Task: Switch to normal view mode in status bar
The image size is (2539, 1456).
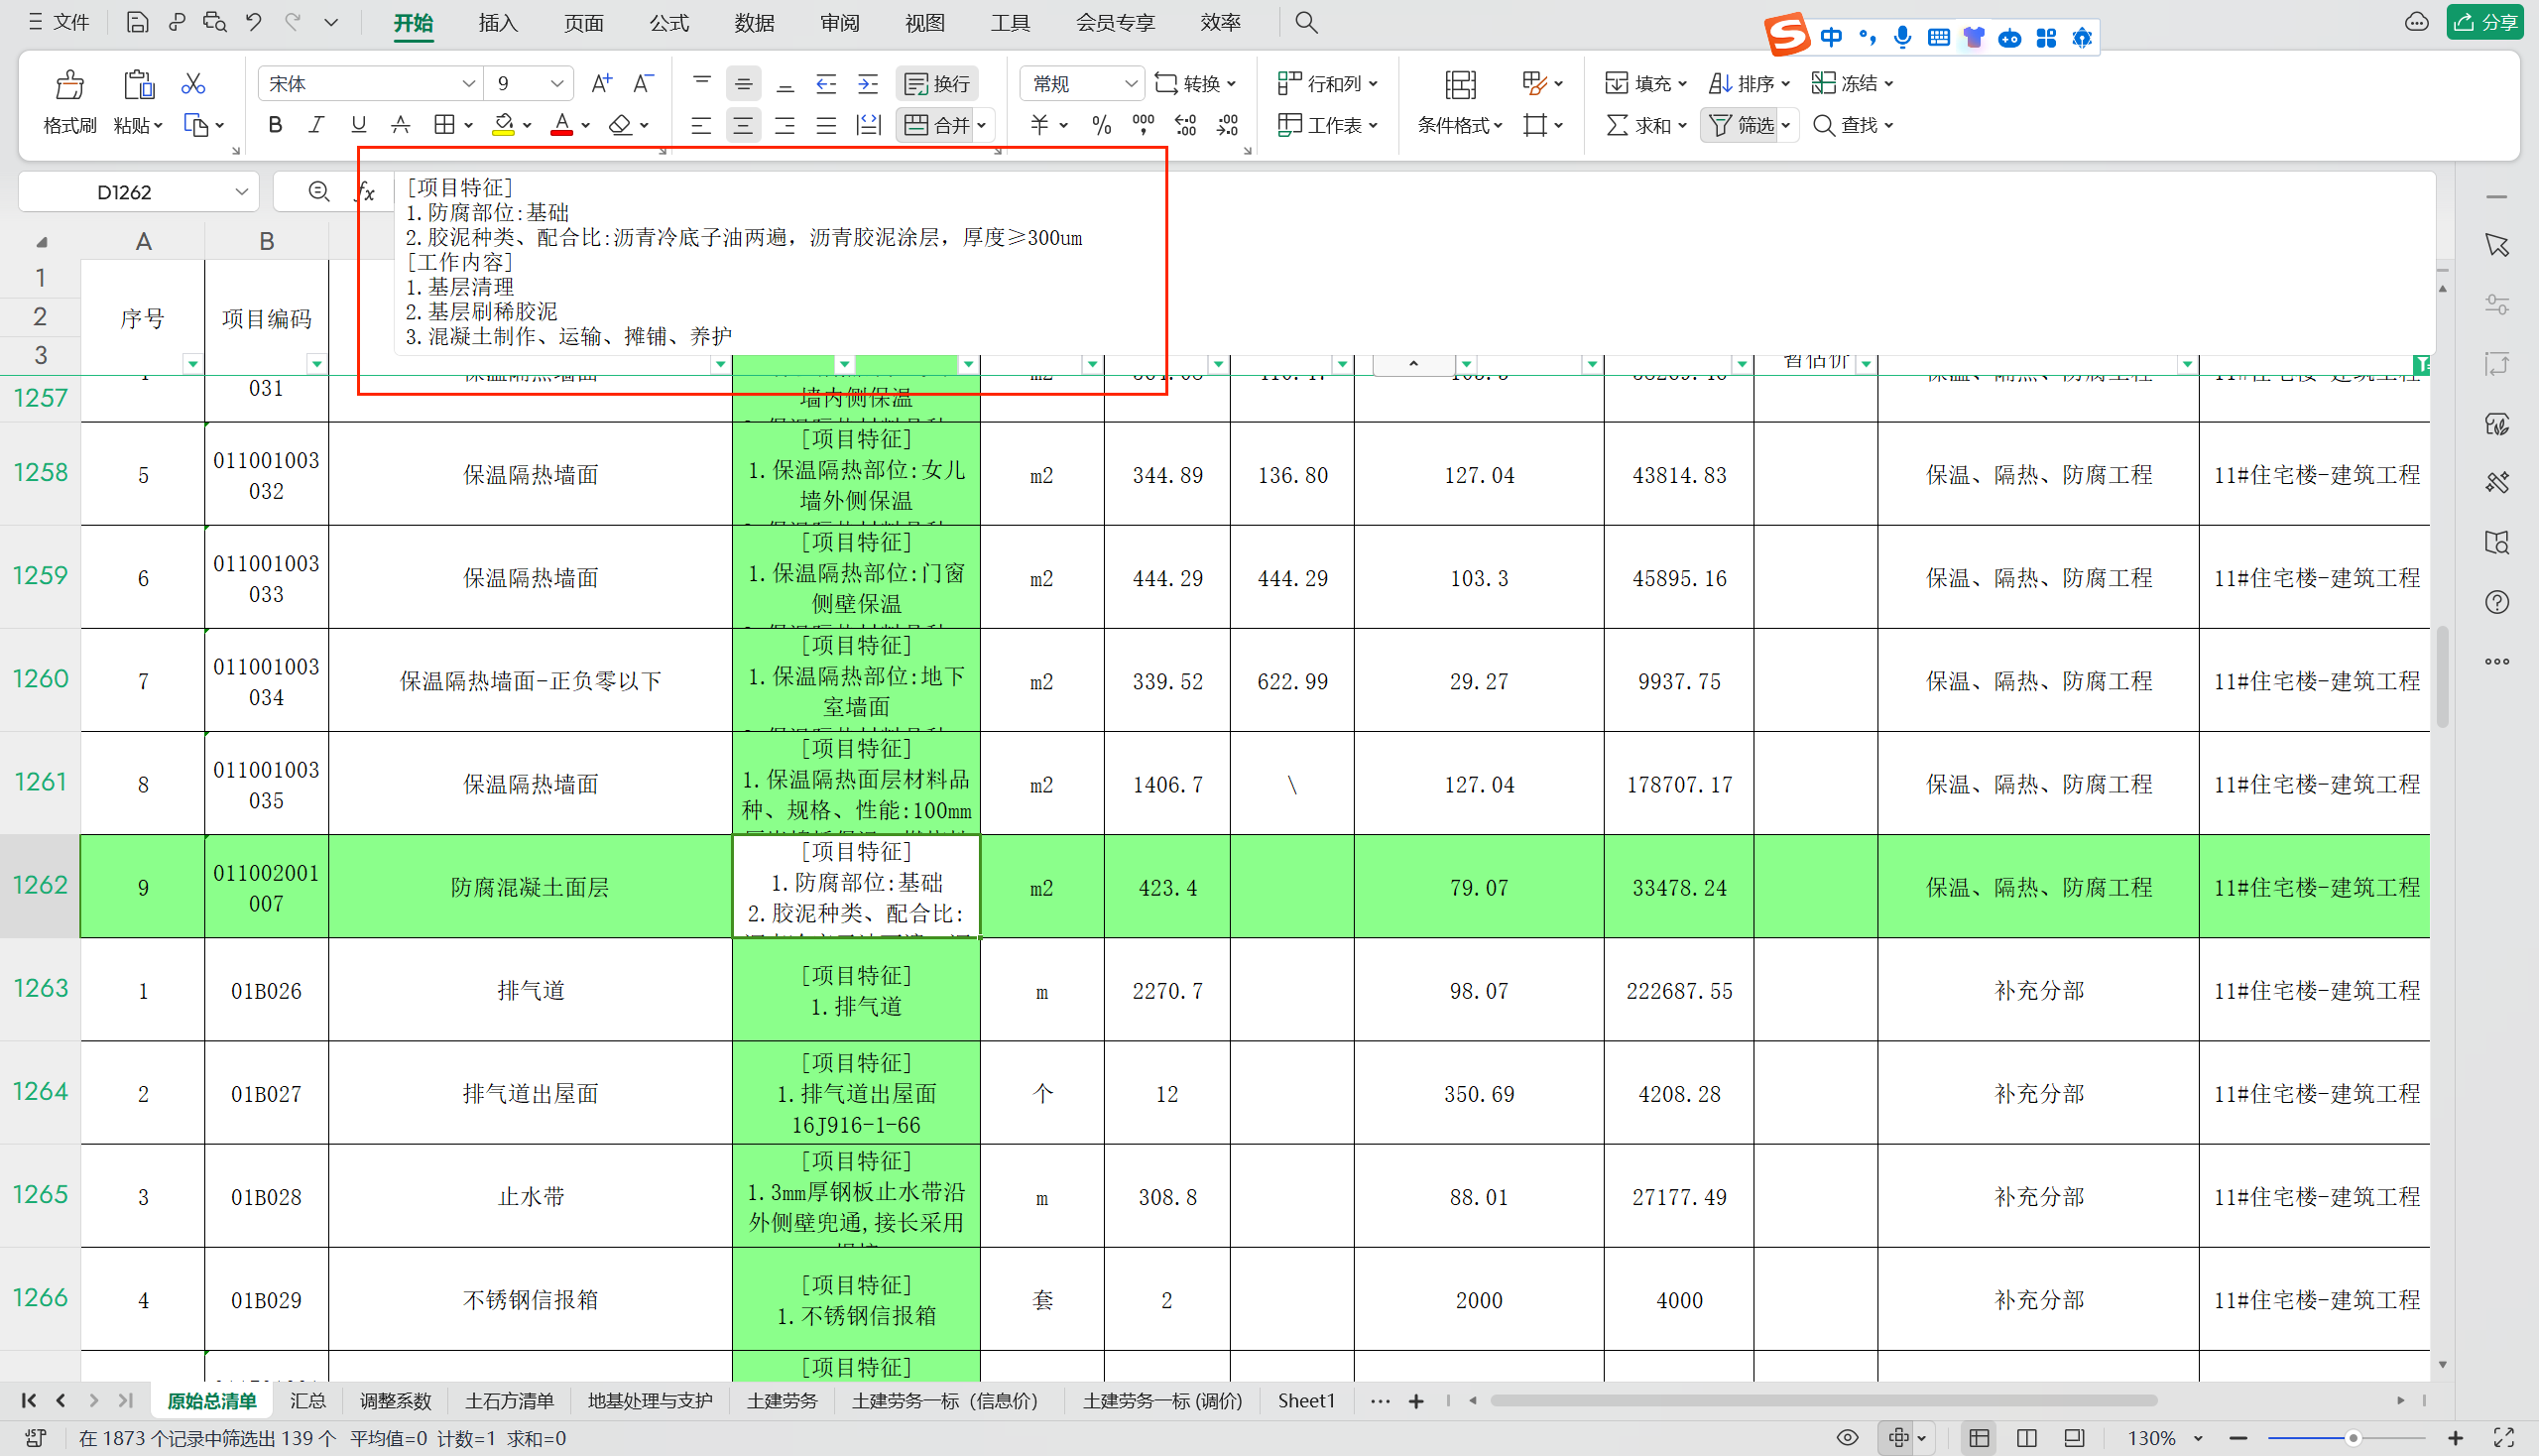Action: [x=1979, y=1438]
